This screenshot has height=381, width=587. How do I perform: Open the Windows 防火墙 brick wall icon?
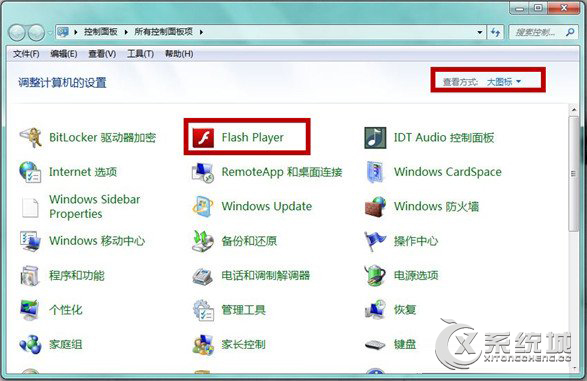tap(375, 207)
